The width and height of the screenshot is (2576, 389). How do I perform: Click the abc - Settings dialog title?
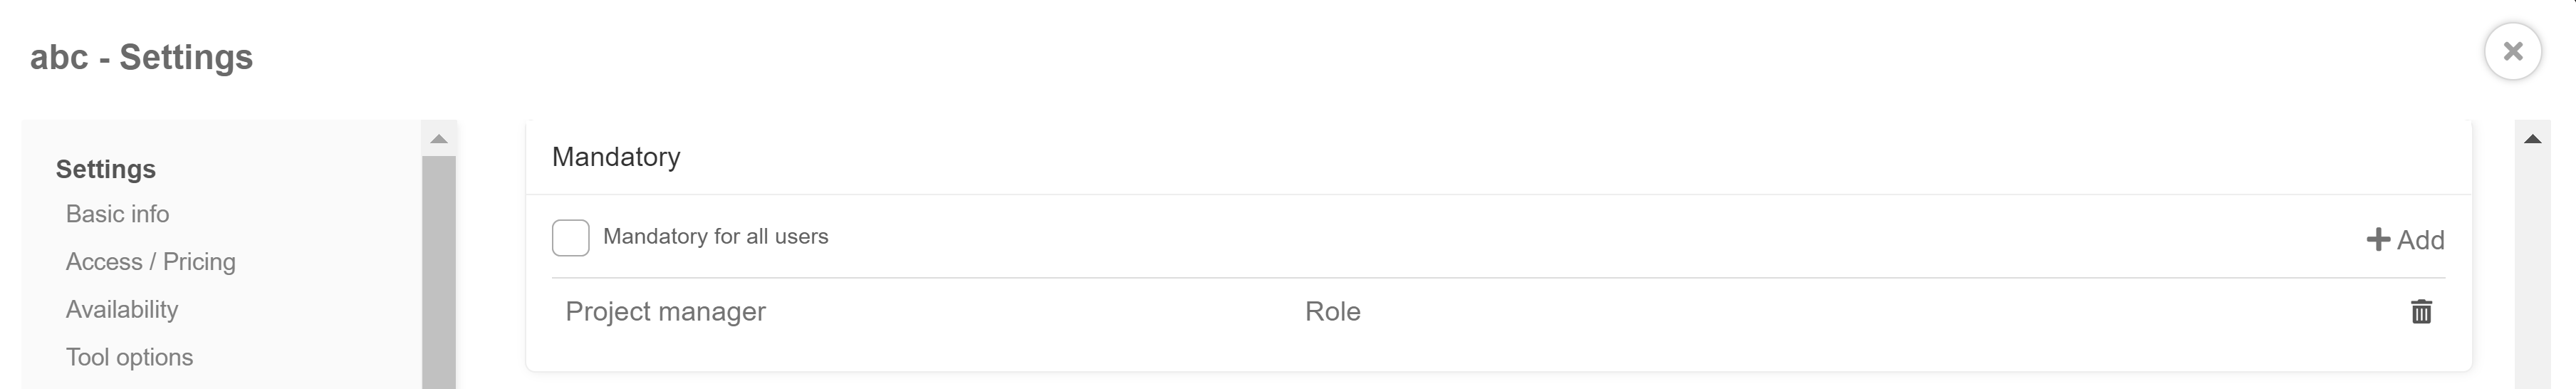[141, 57]
